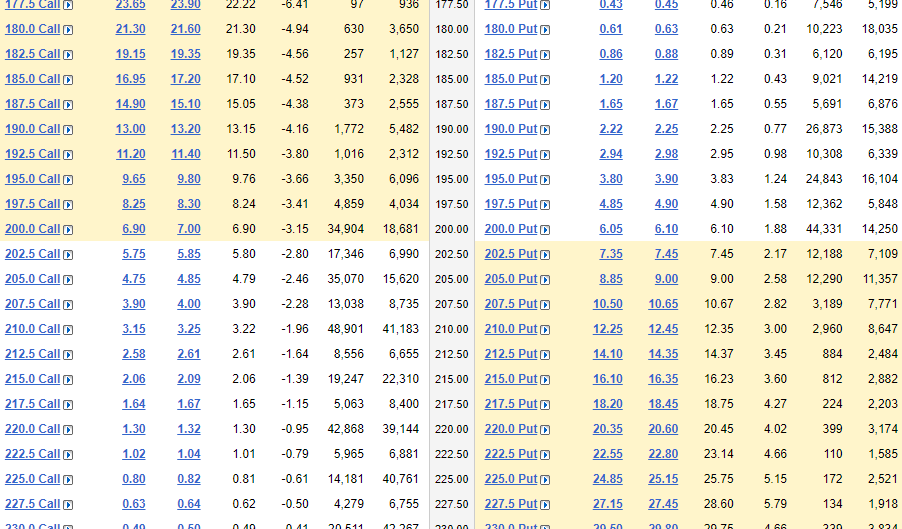Click ask price 2.09 for 215.0 Call
The image size is (902, 529).
tap(189, 379)
